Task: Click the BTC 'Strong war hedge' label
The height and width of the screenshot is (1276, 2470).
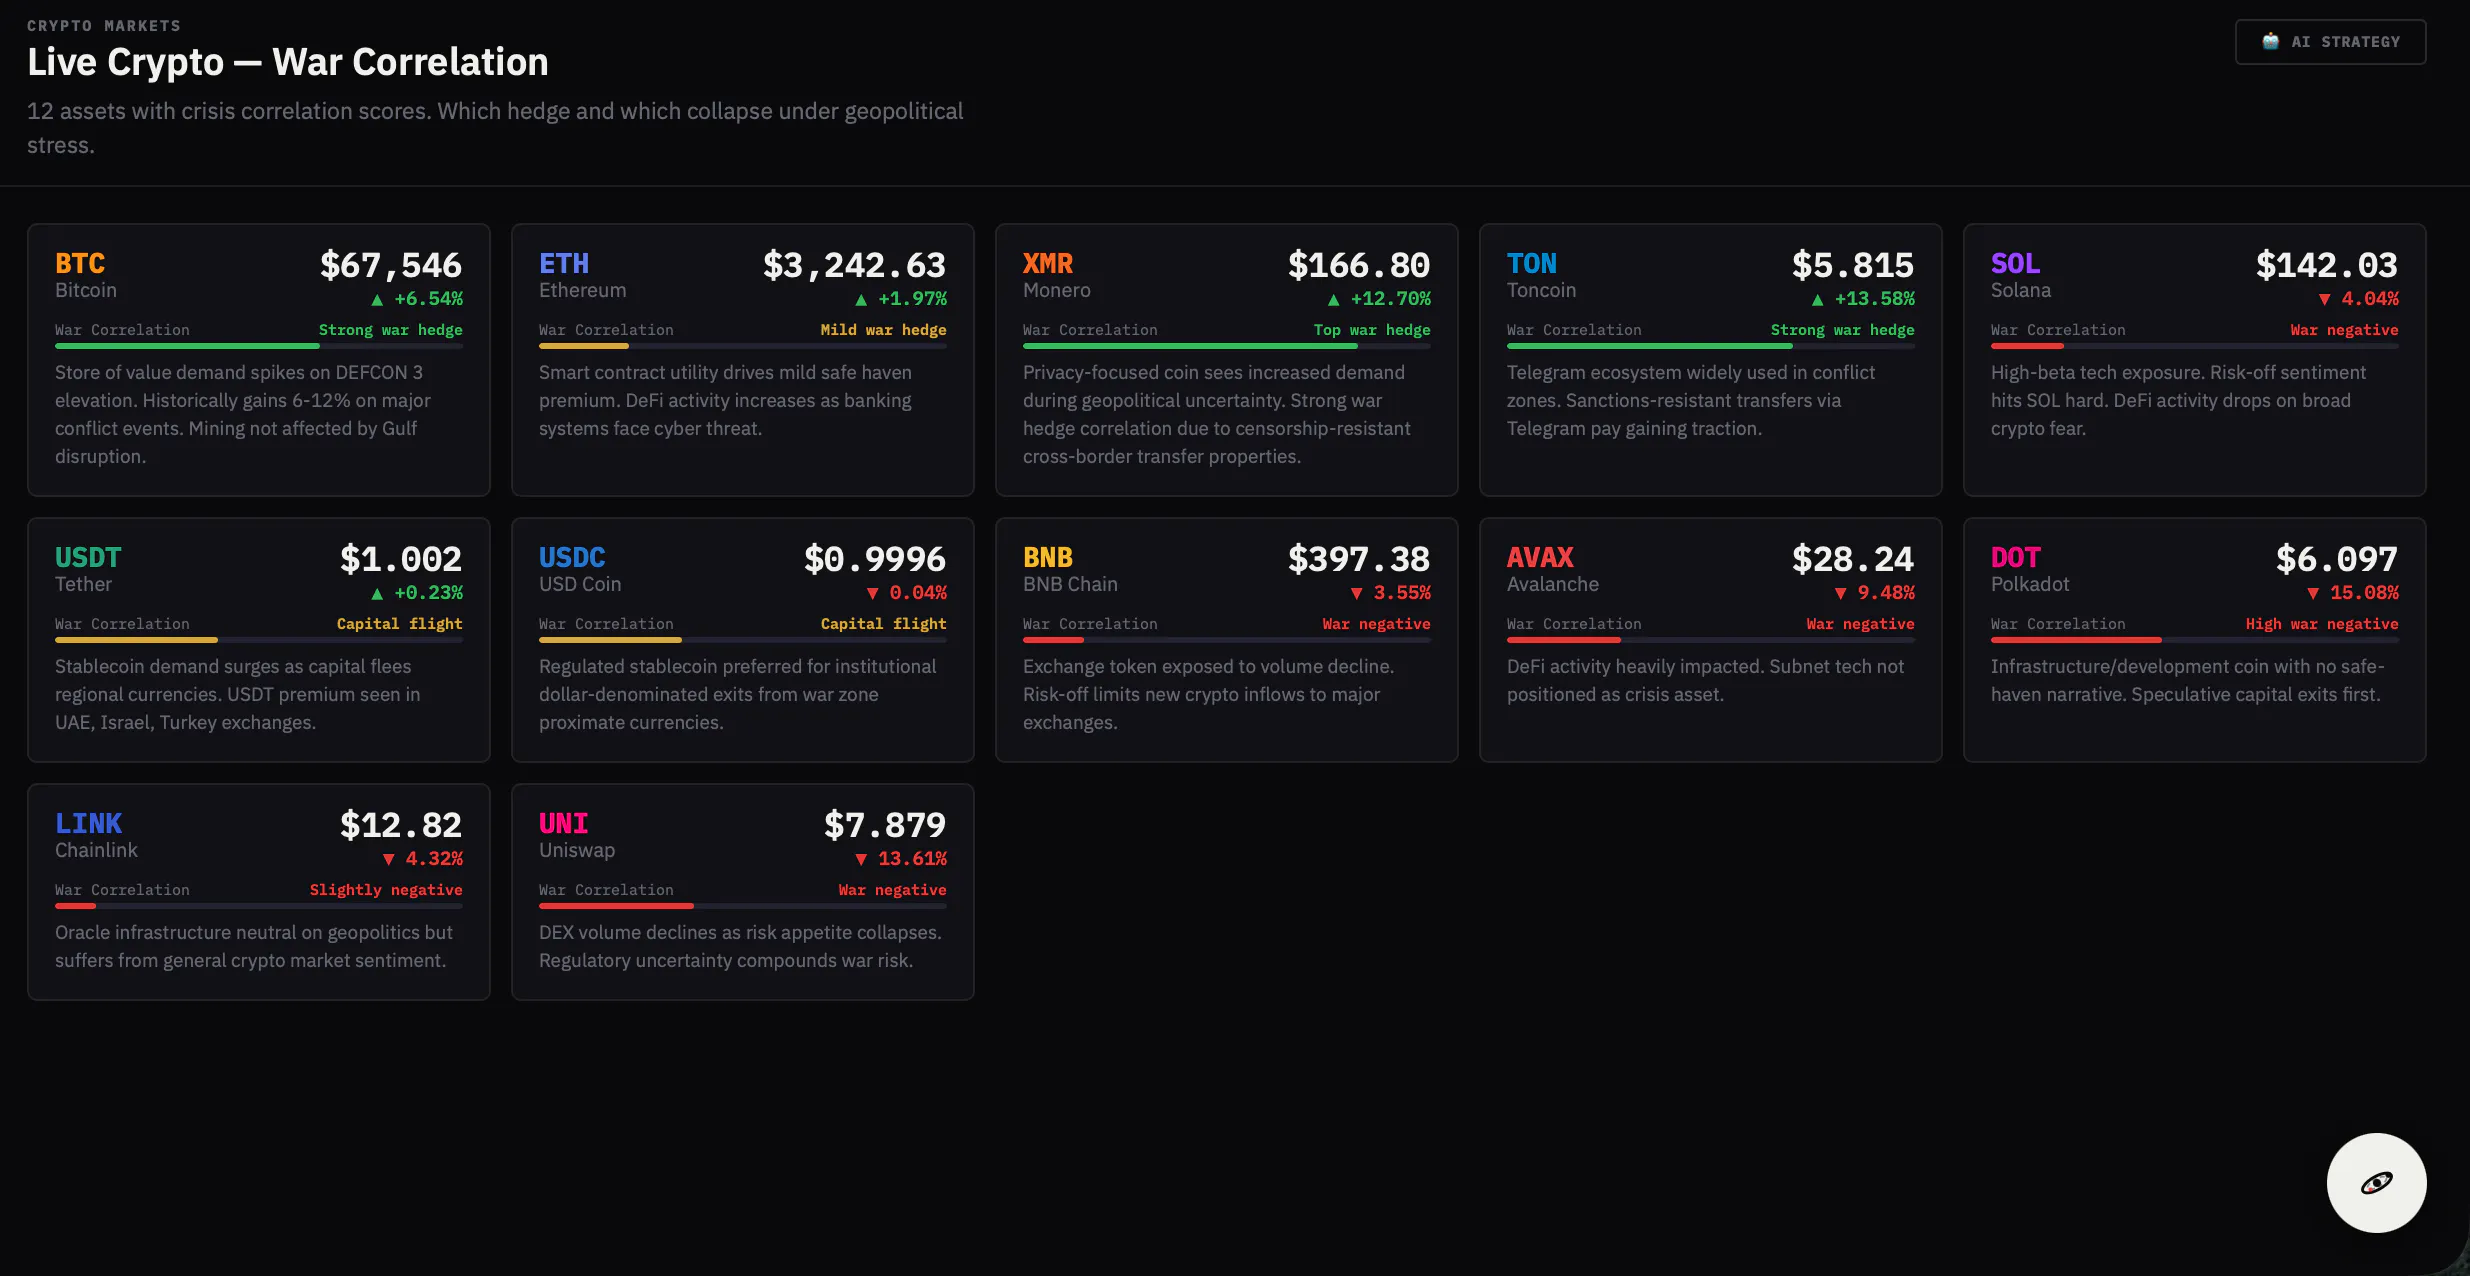Action: [x=391, y=330]
